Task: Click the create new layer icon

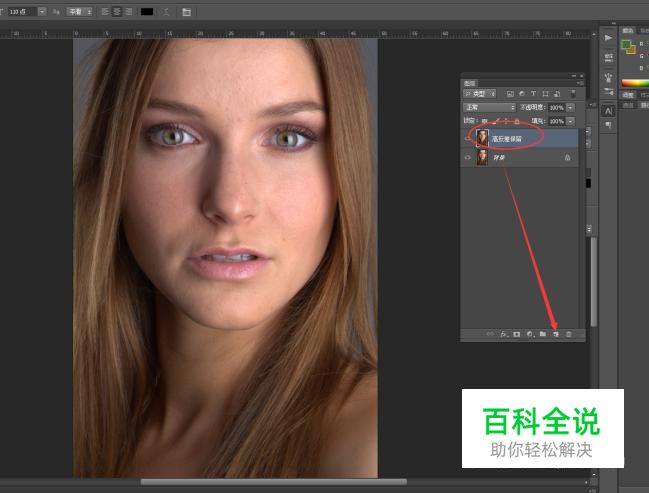Action: coord(555,333)
